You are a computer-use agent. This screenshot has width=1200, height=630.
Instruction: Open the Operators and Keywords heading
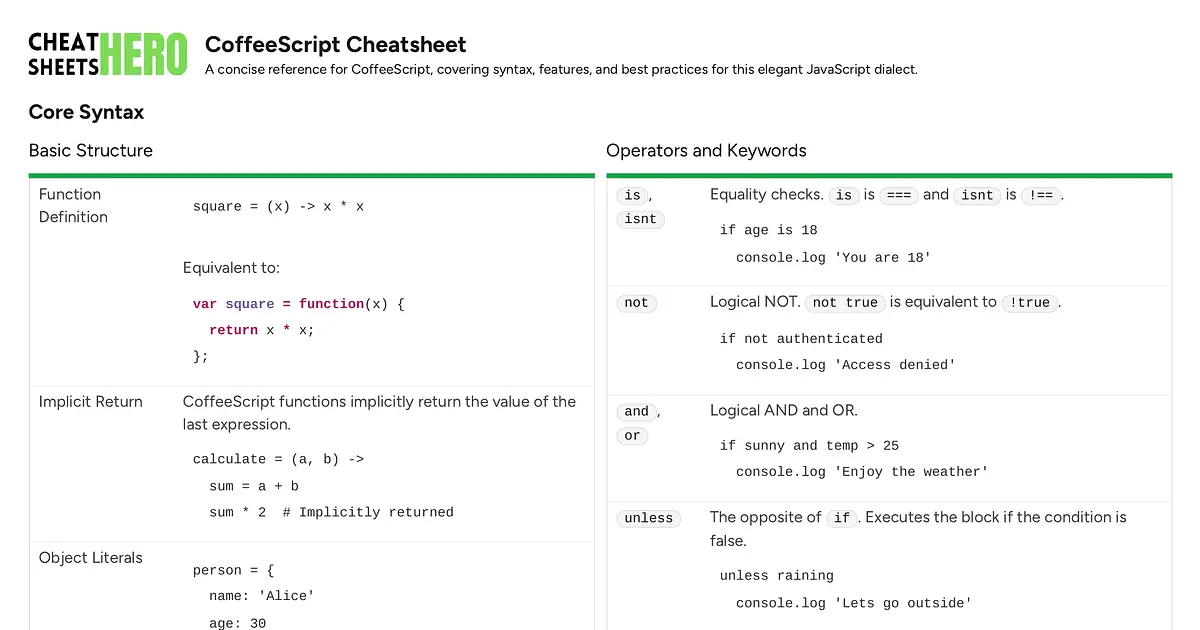click(x=706, y=151)
